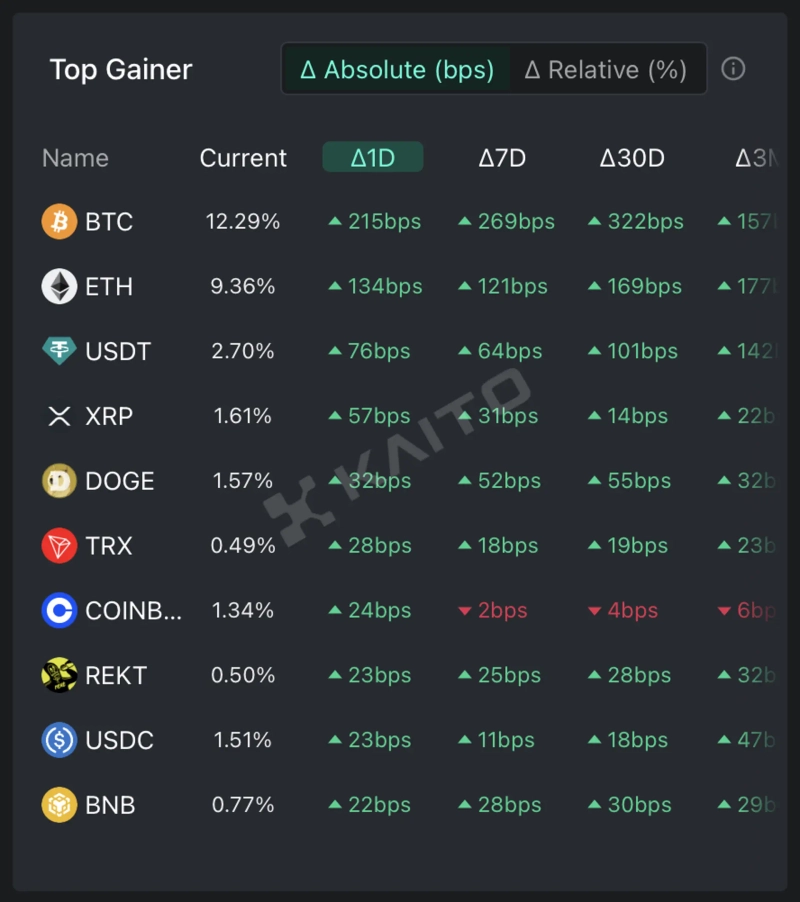Click the Coinbase logo icon
The image size is (800, 902).
click(x=59, y=610)
